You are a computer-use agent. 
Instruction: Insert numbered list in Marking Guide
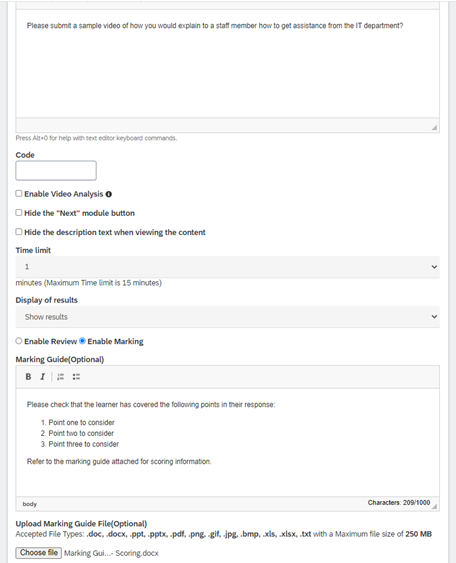pos(60,377)
